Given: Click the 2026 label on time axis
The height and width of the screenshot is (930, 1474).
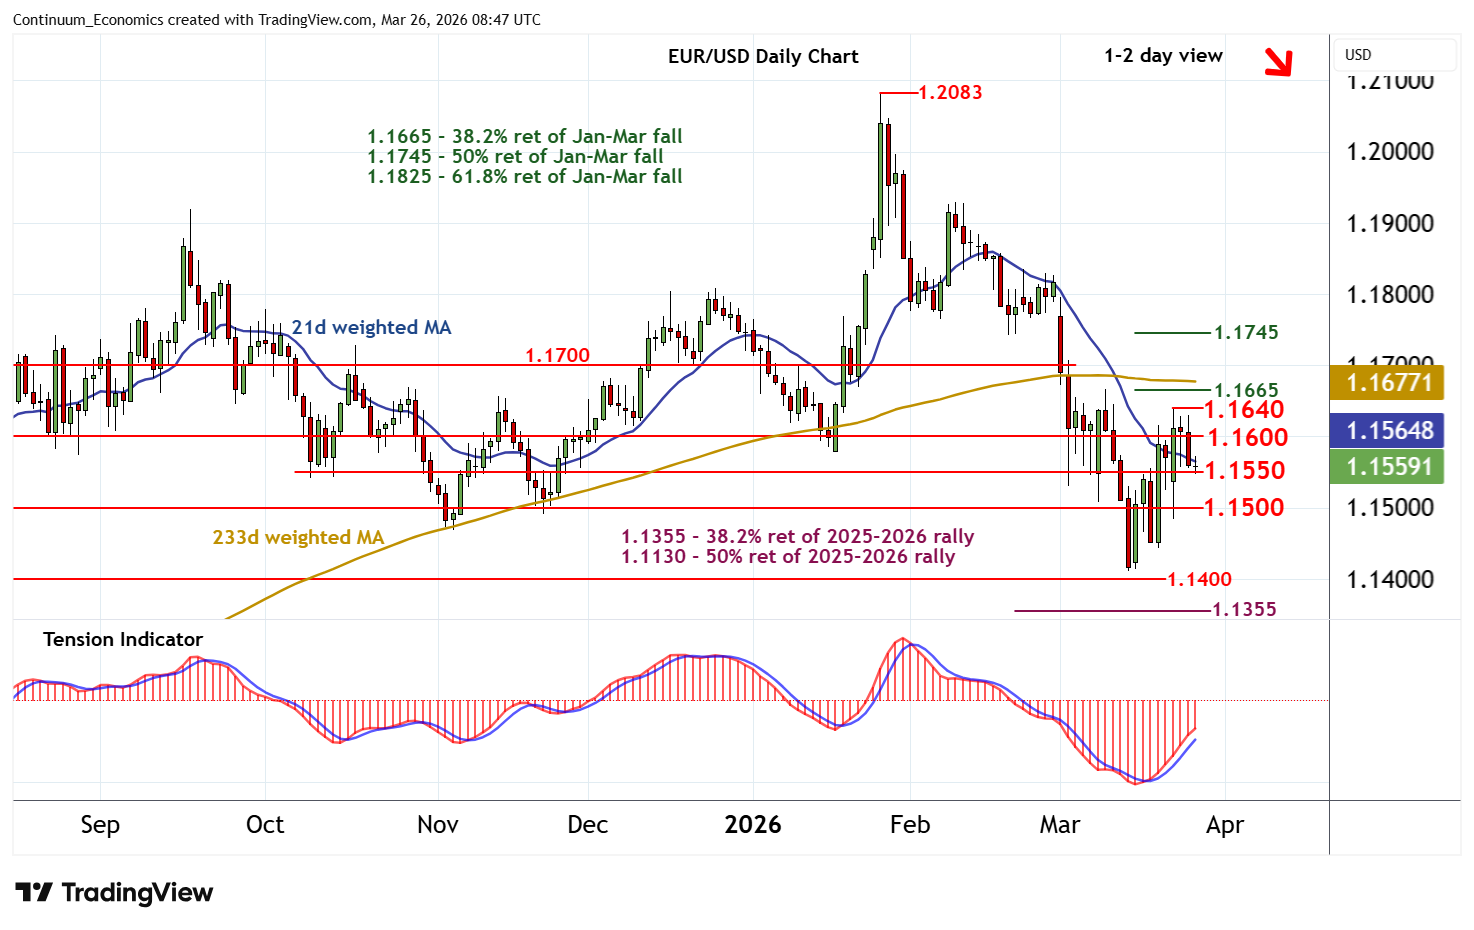Looking at the screenshot, I should [752, 825].
